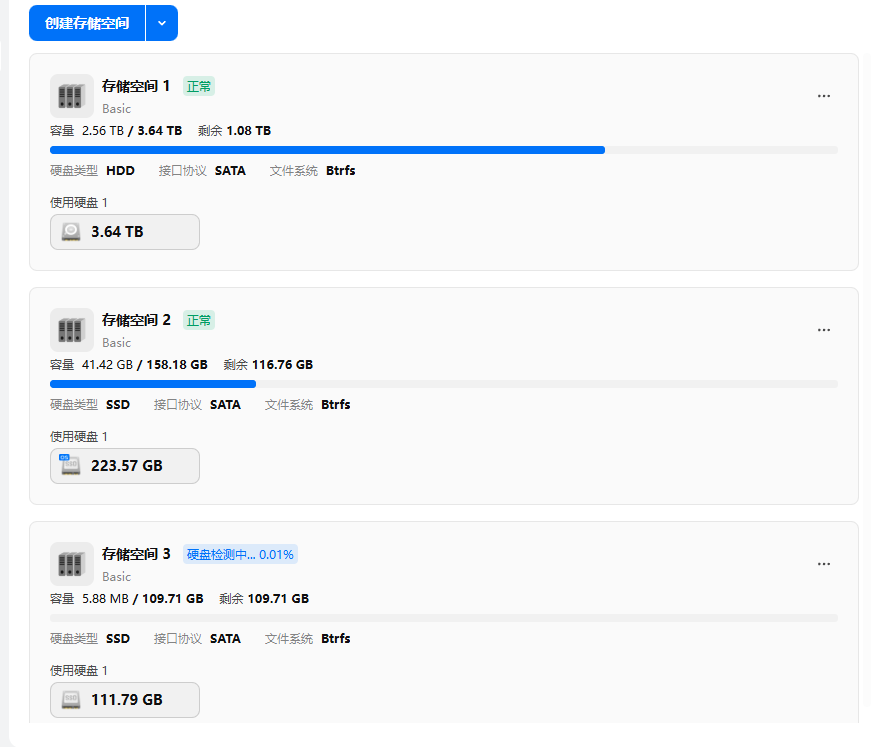Click the 正常 status badge of 存储空间 2
This screenshot has width=873, height=747.
pyautogui.click(x=199, y=321)
